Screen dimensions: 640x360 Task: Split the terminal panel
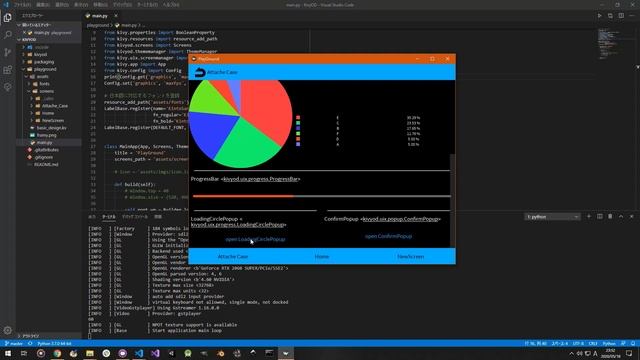(600, 216)
